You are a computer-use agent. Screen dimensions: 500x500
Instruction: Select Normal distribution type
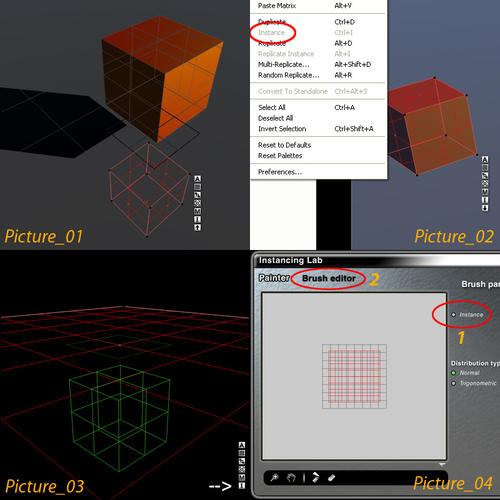coord(453,373)
